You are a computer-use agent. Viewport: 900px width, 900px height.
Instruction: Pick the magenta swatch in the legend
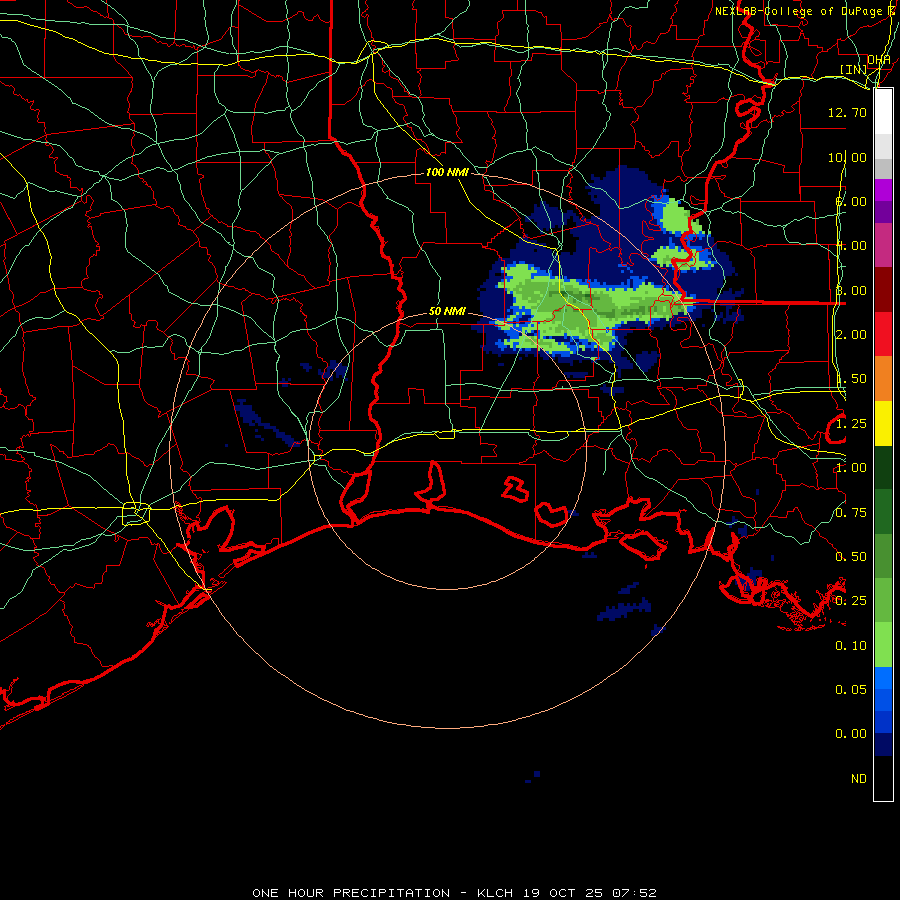(883, 190)
